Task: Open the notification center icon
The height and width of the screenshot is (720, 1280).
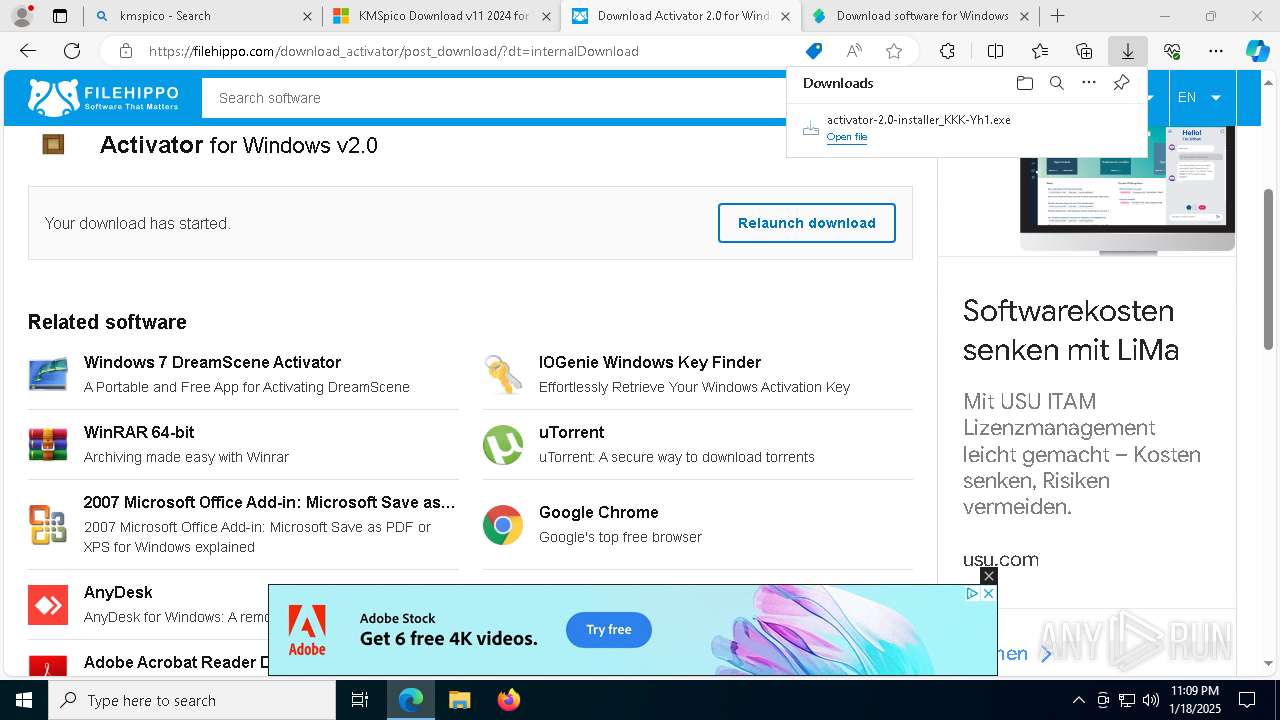Action: pos(1247,700)
